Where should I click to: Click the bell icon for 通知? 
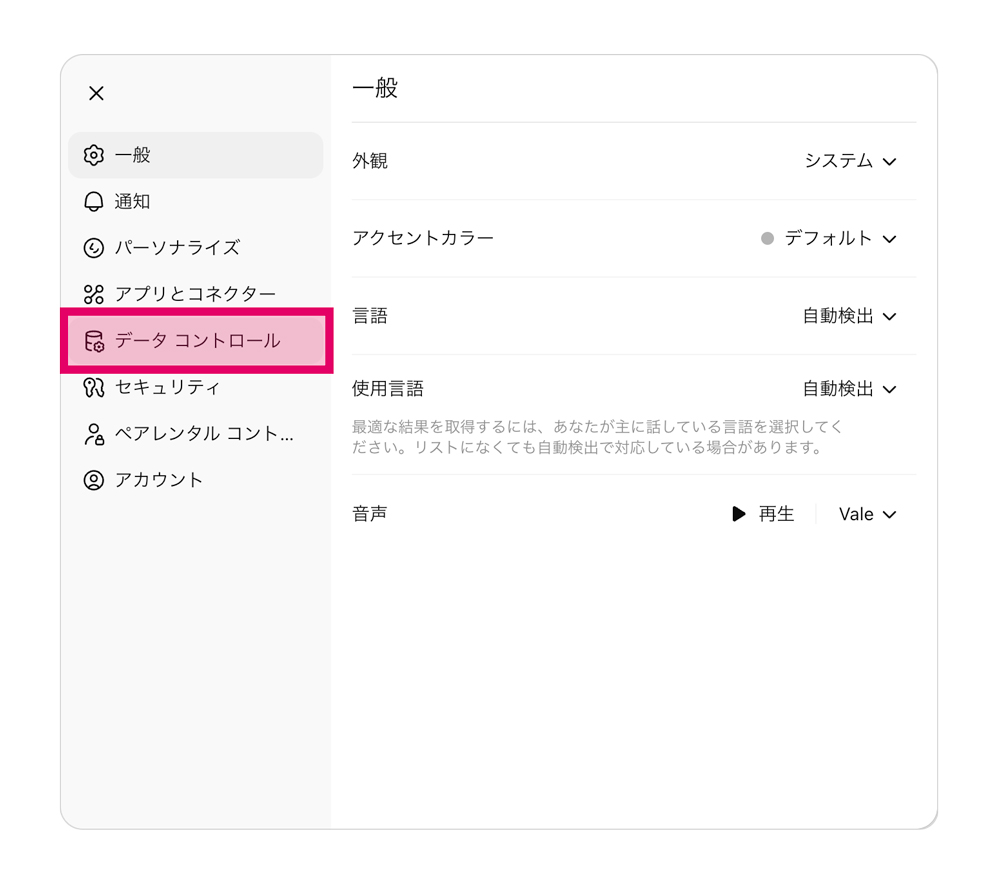coord(94,202)
